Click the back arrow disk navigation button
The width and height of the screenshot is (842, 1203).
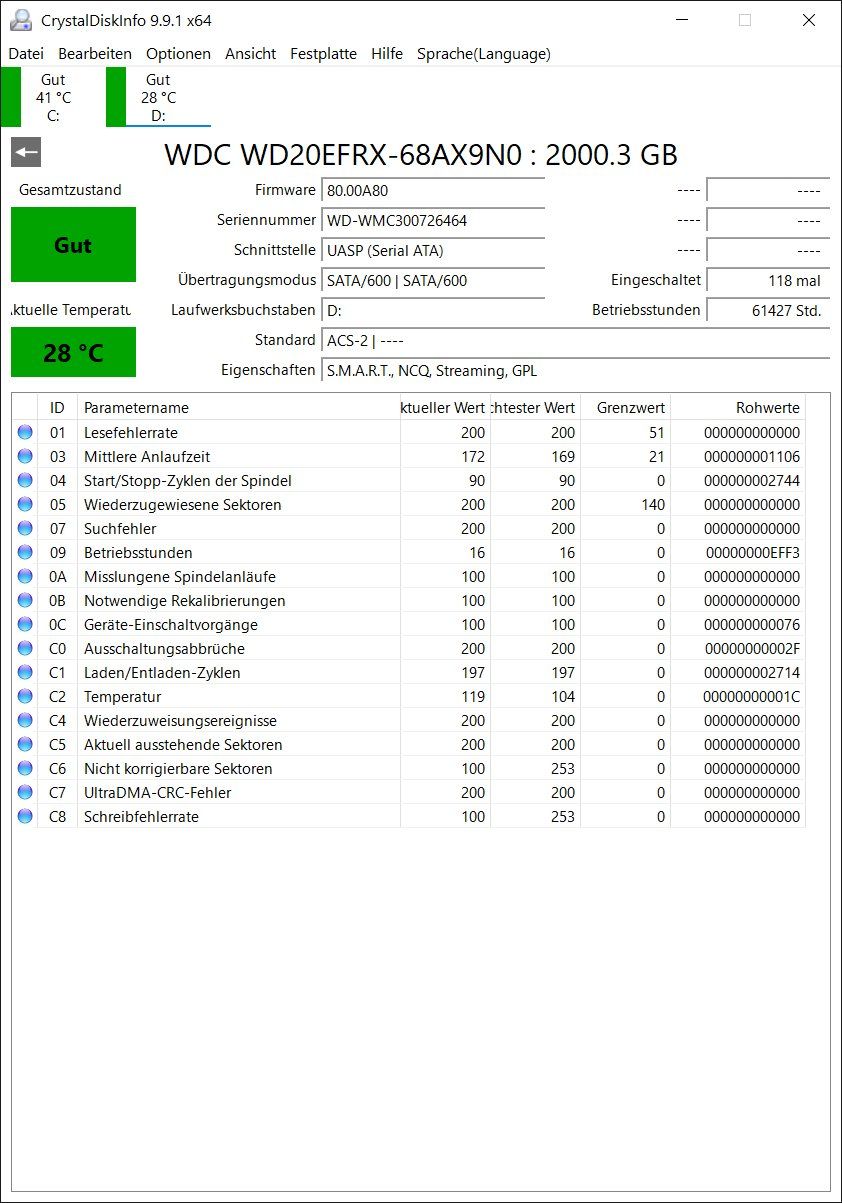coord(26,153)
